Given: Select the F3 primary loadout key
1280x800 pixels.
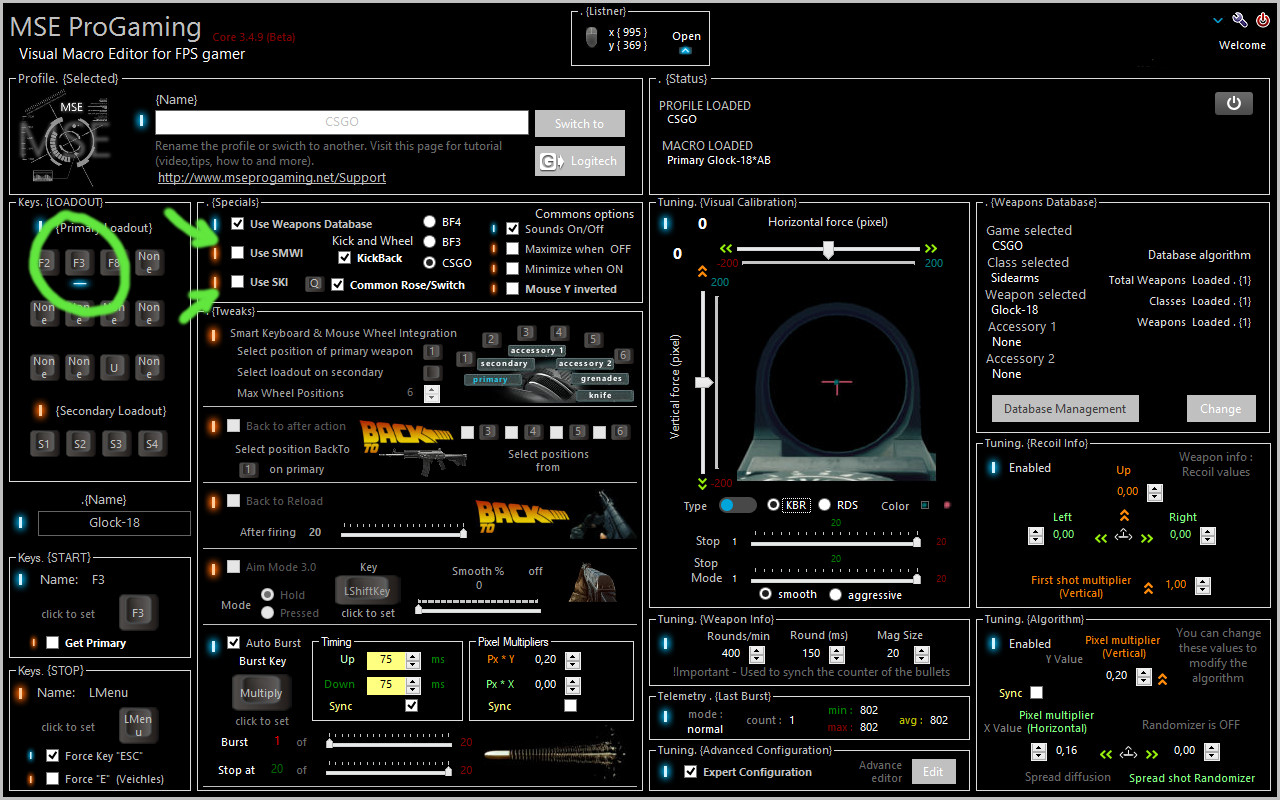Looking at the screenshot, I should pos(79,263).
